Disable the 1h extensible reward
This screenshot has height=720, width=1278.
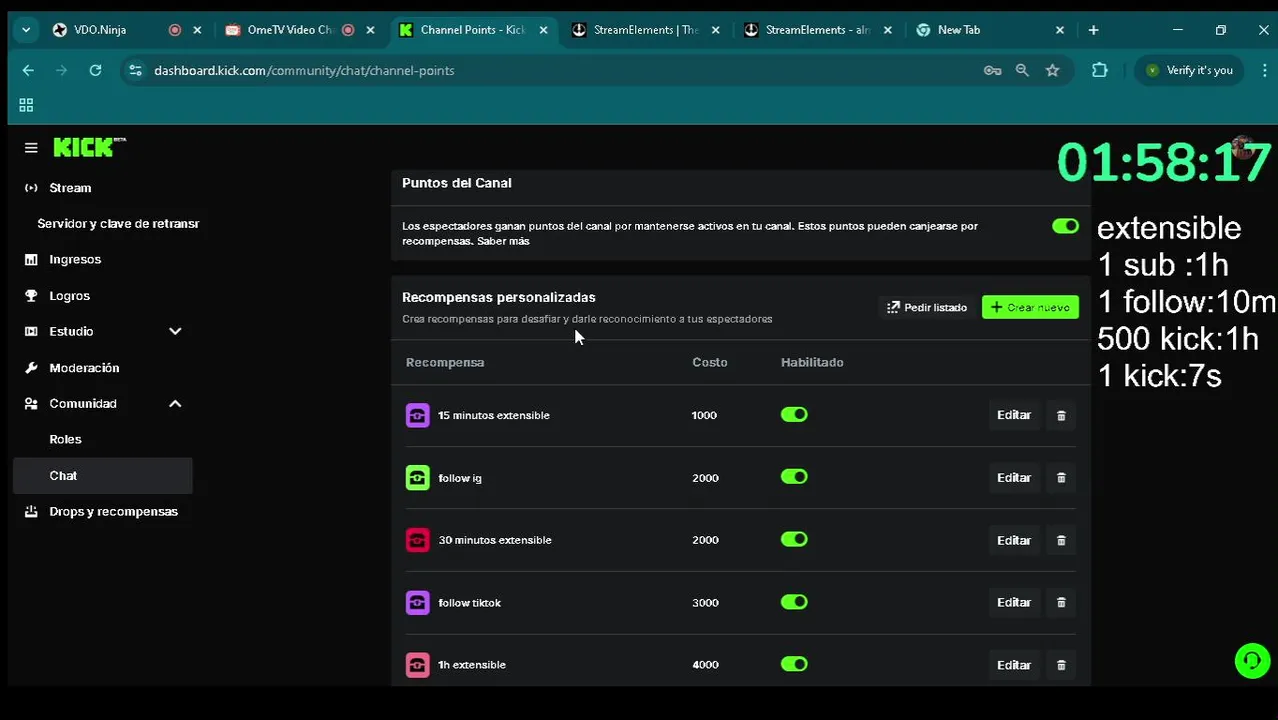[794, 664]
